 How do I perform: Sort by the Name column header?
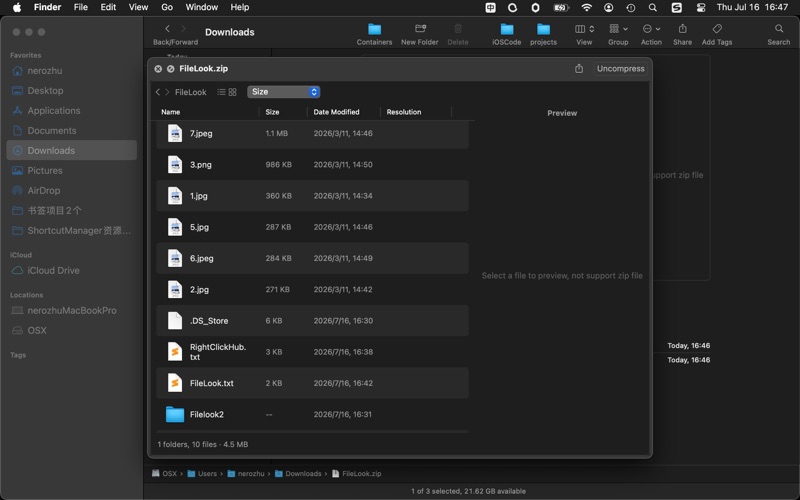tap(170, 112)
